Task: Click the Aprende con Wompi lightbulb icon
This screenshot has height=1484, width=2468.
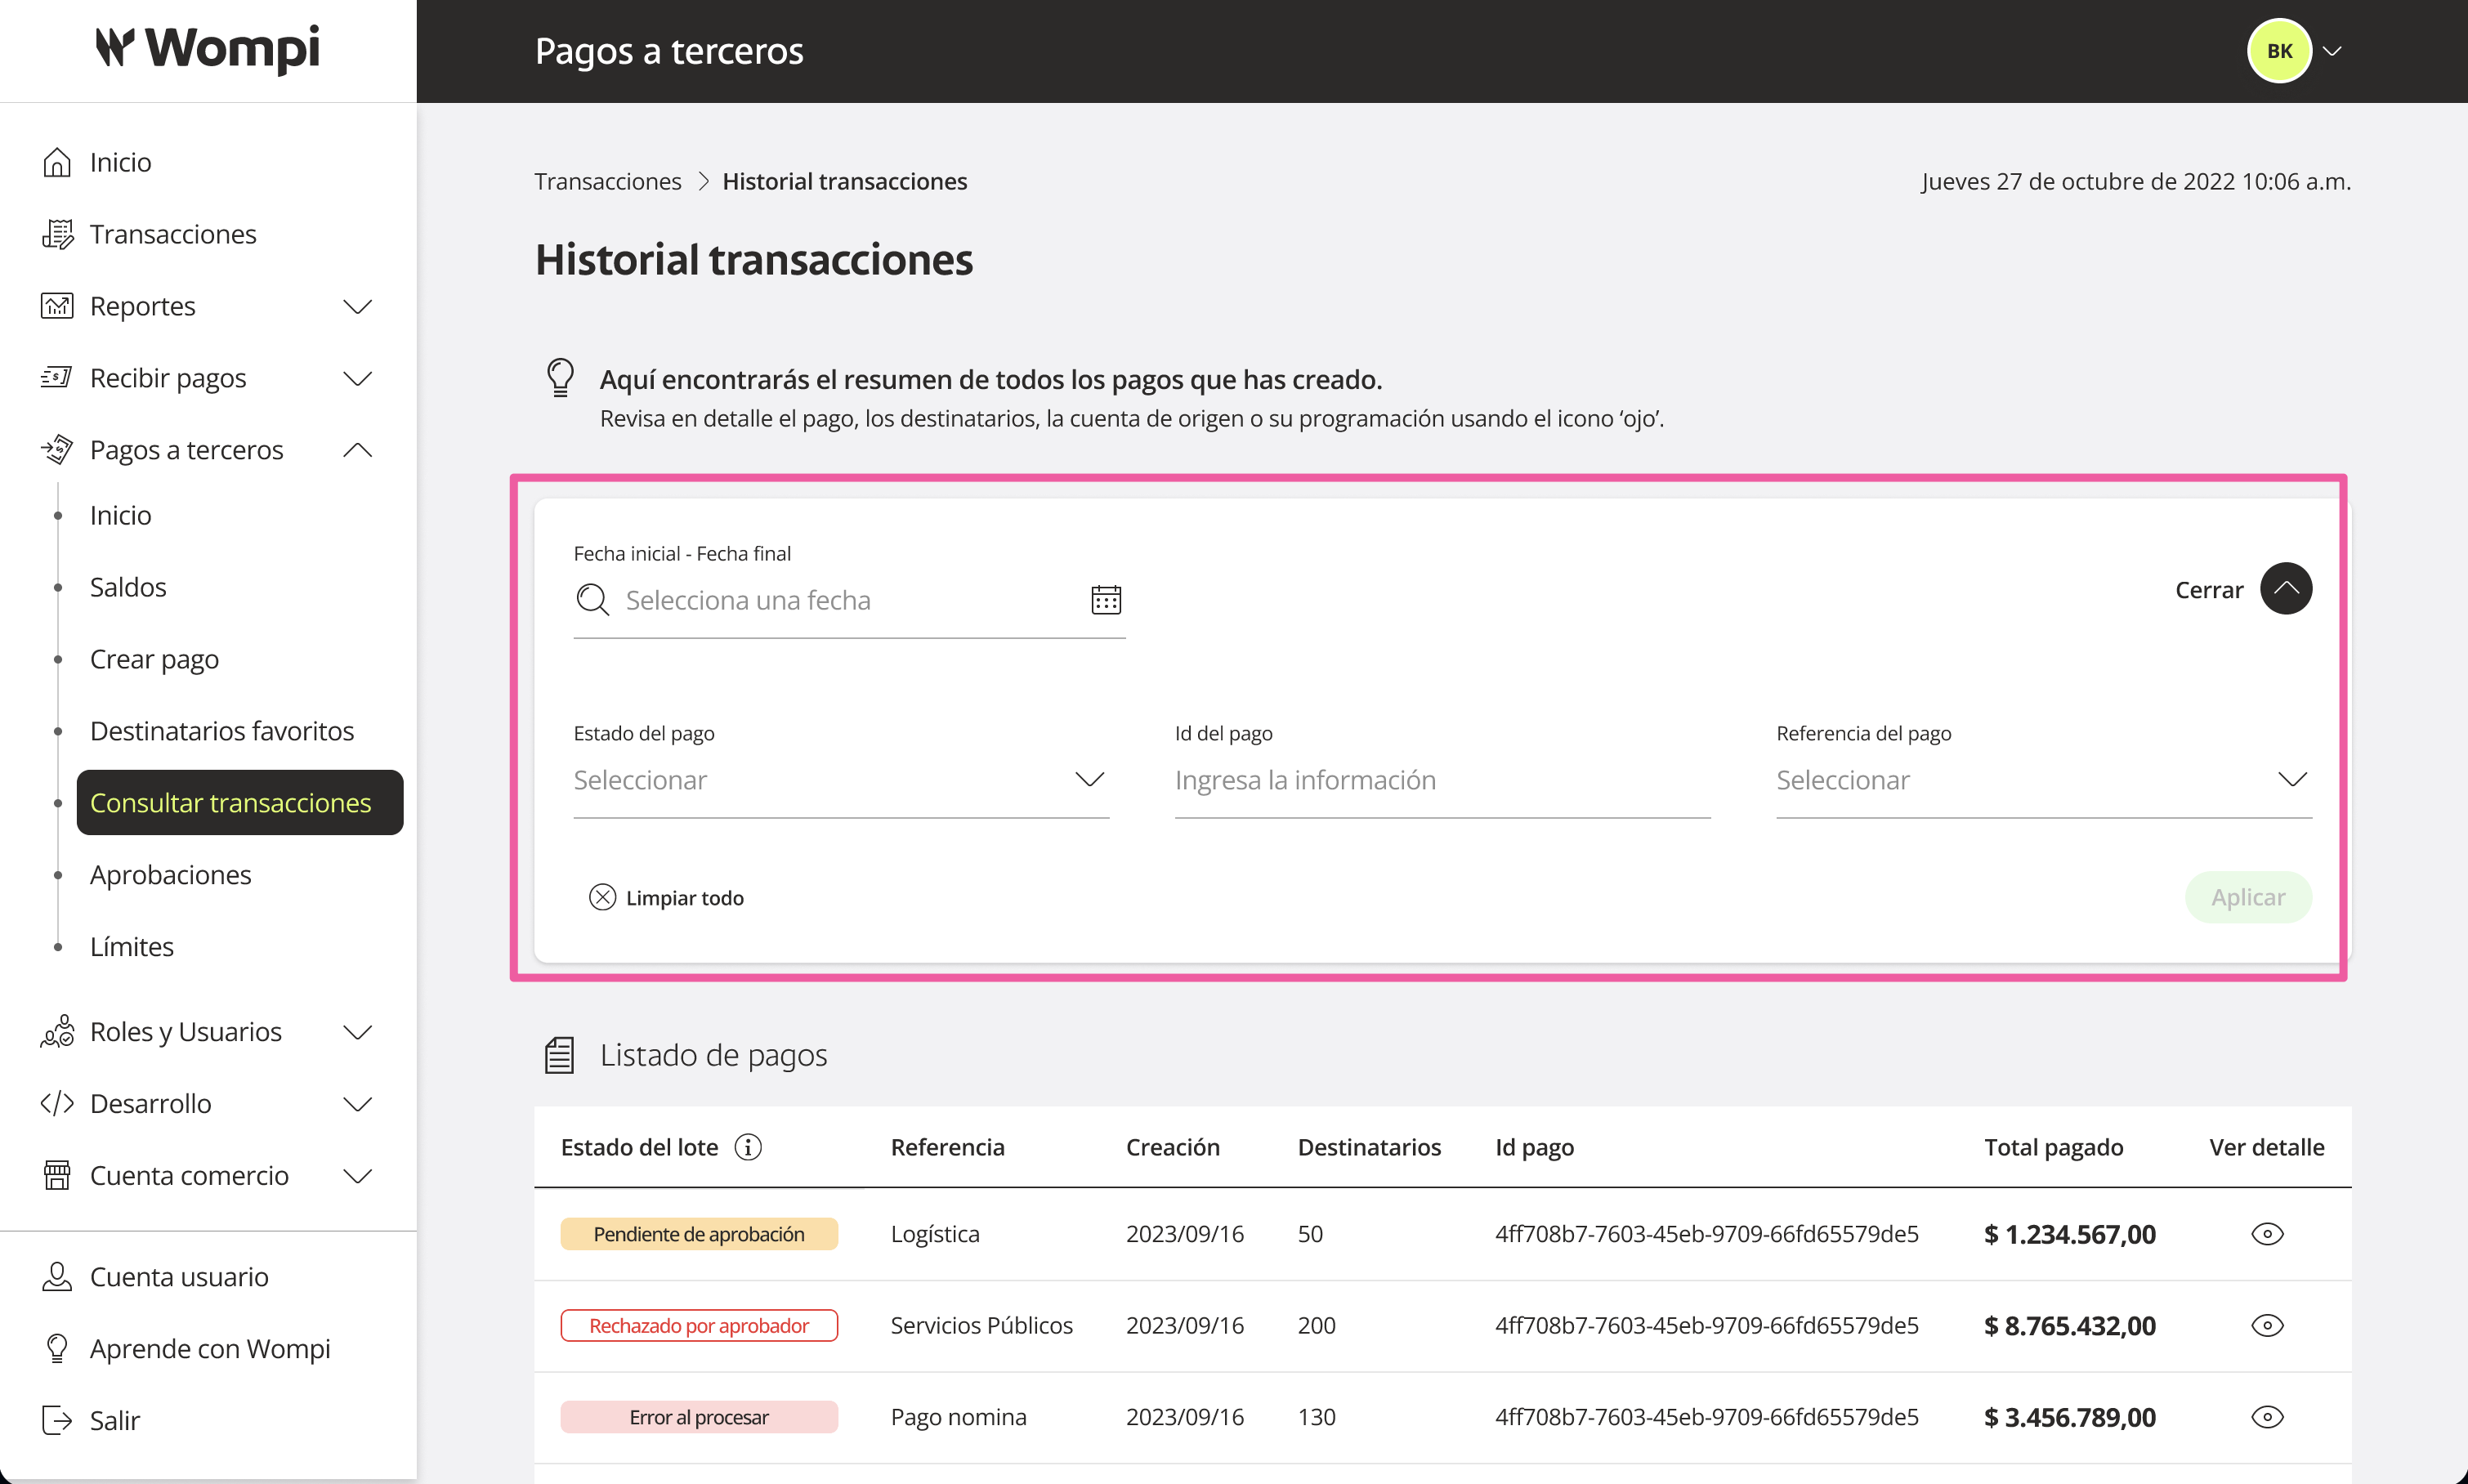Action: pyautogui.click(x=57, y=1348)
